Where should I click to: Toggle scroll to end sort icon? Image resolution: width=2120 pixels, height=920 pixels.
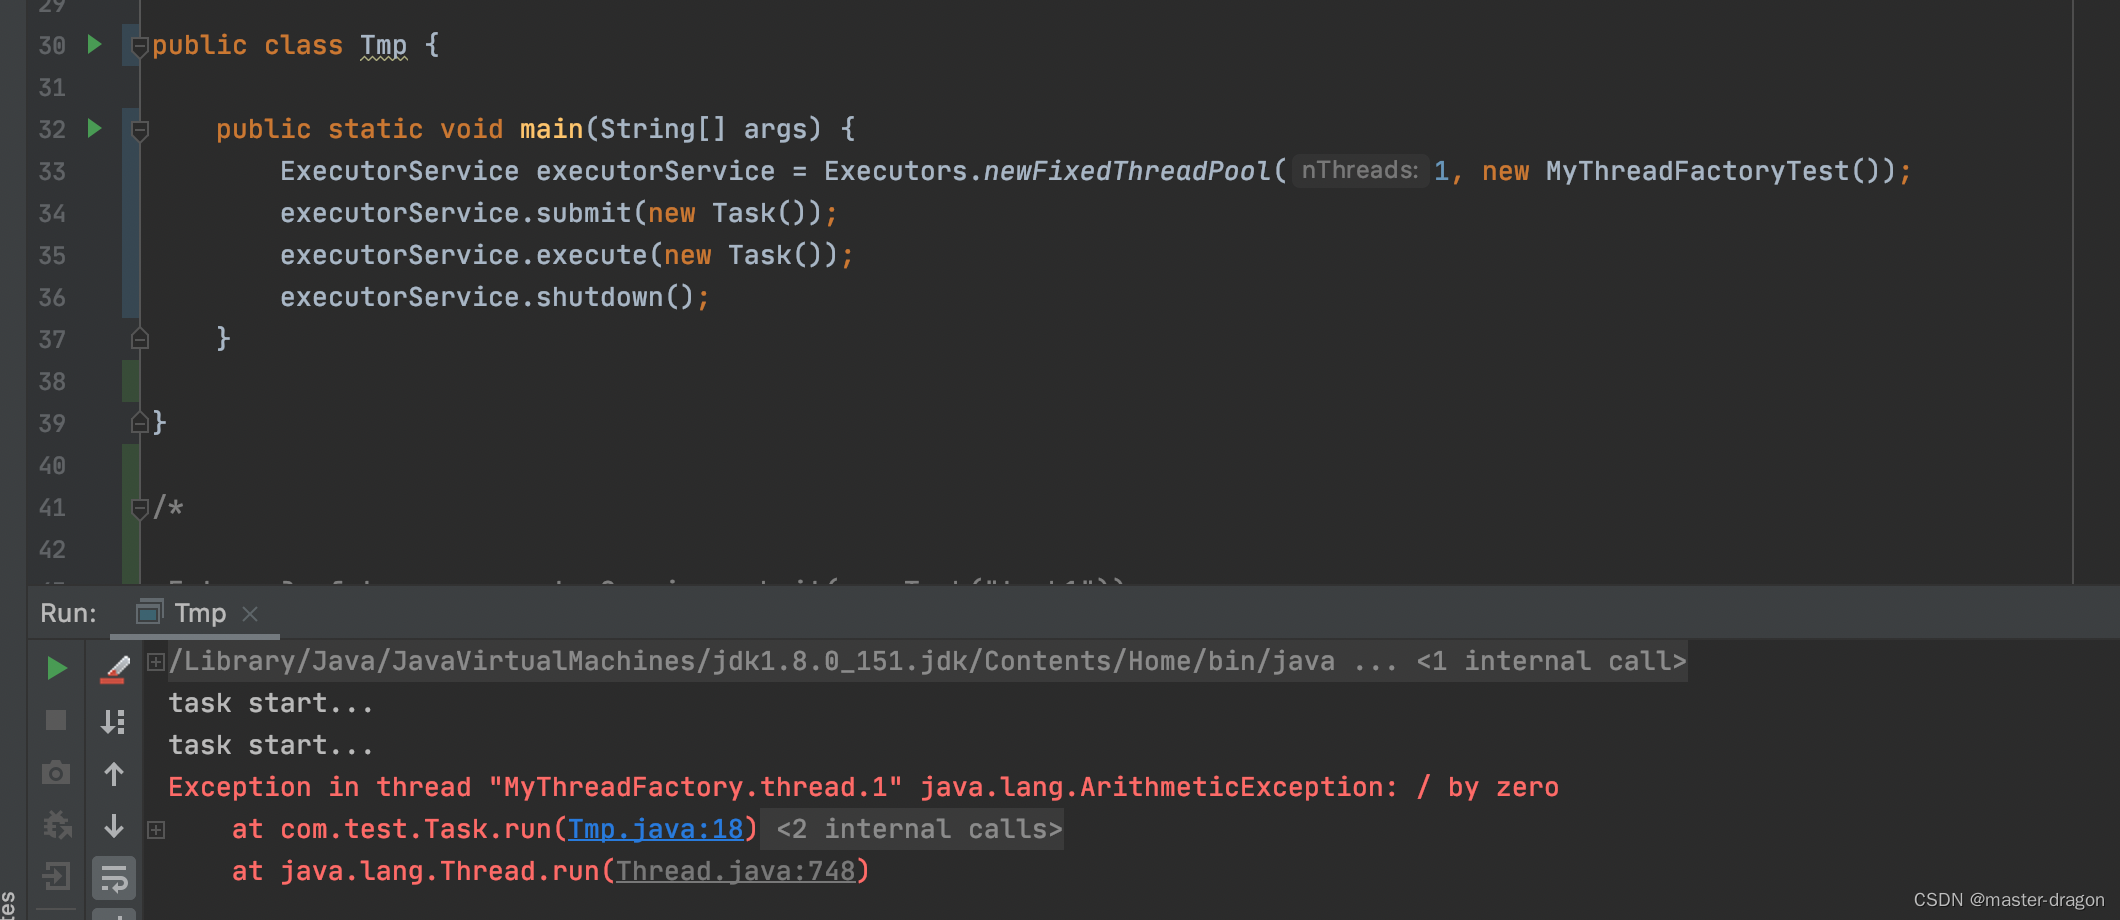114,721
